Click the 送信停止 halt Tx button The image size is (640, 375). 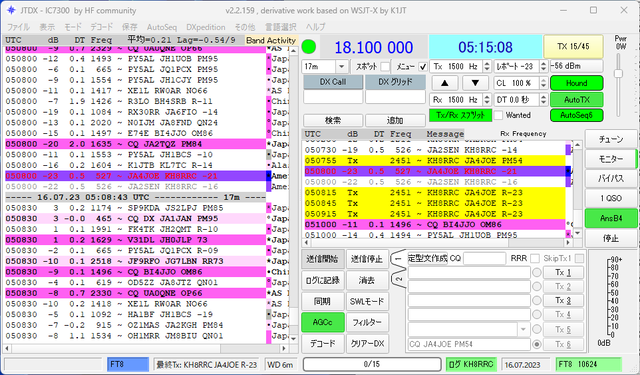[367, 259]
